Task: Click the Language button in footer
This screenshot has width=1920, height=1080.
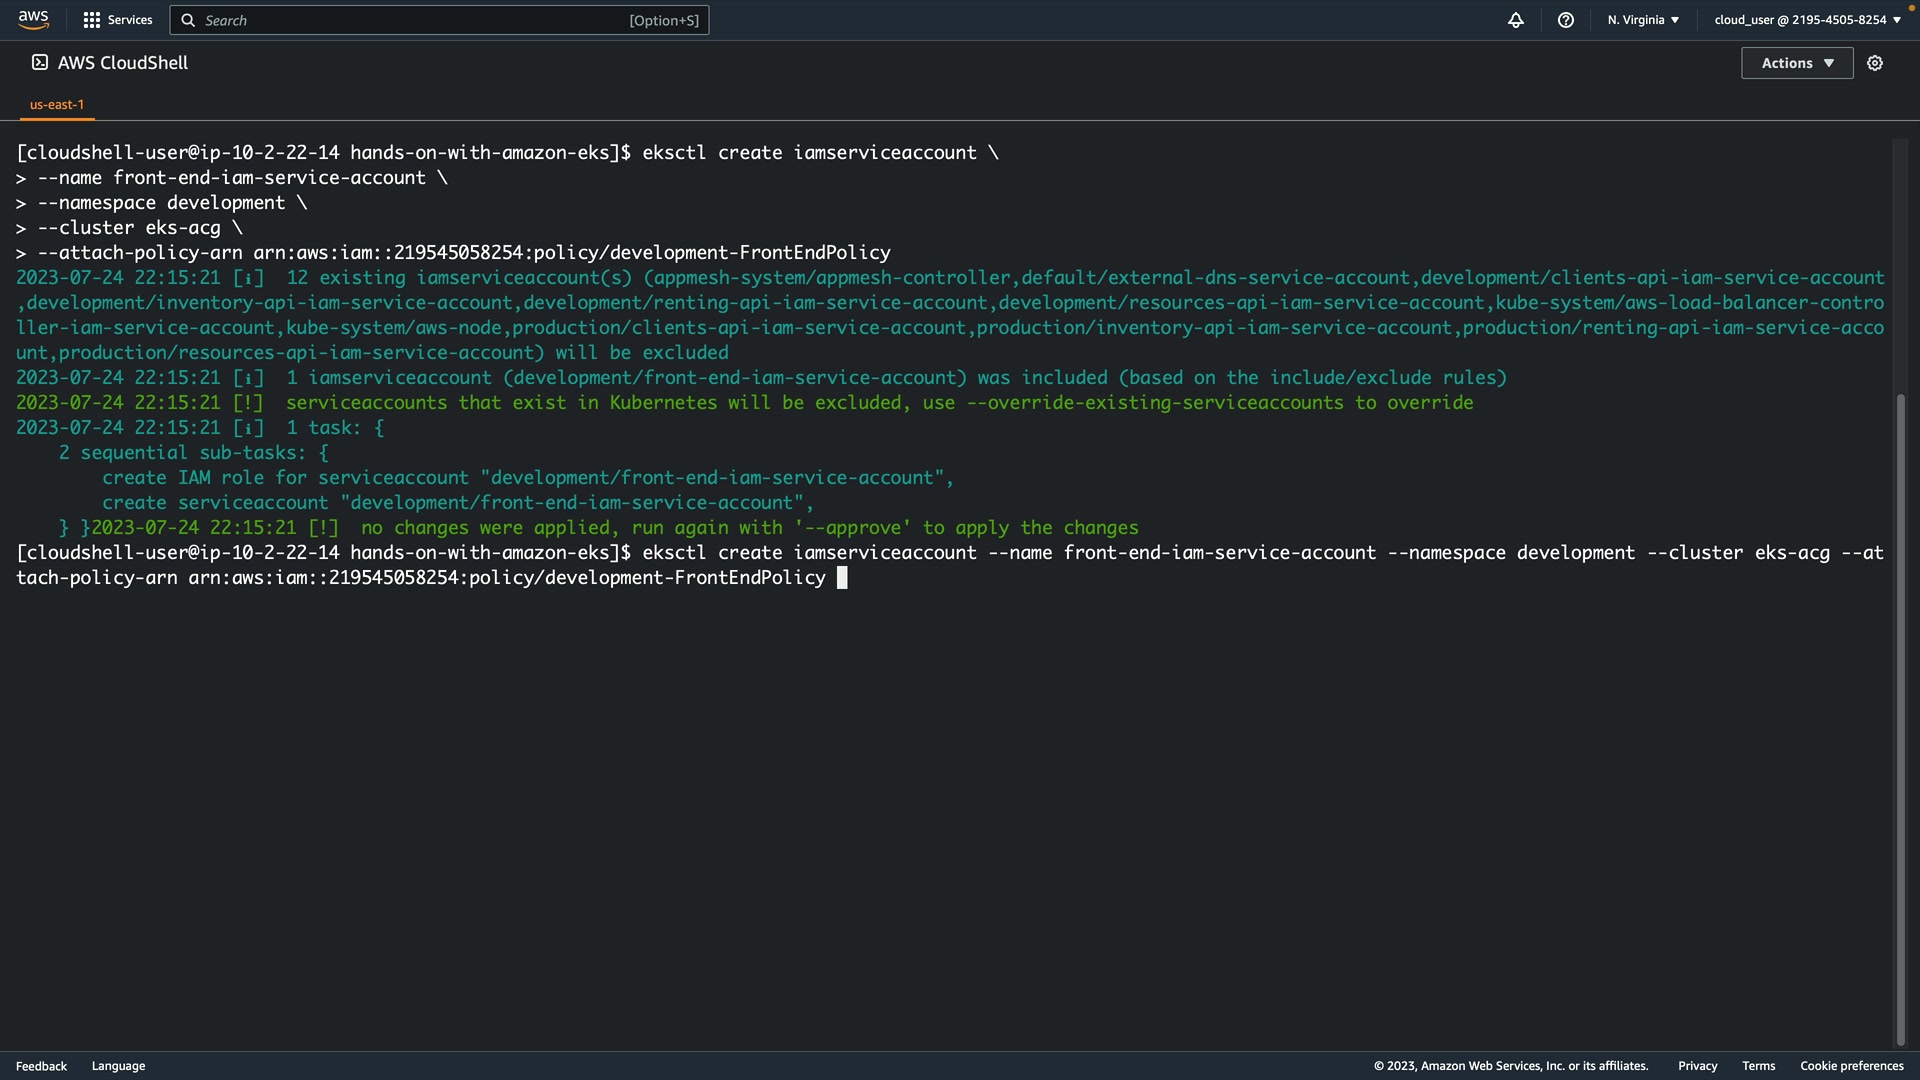Action: coord(118,1066)
